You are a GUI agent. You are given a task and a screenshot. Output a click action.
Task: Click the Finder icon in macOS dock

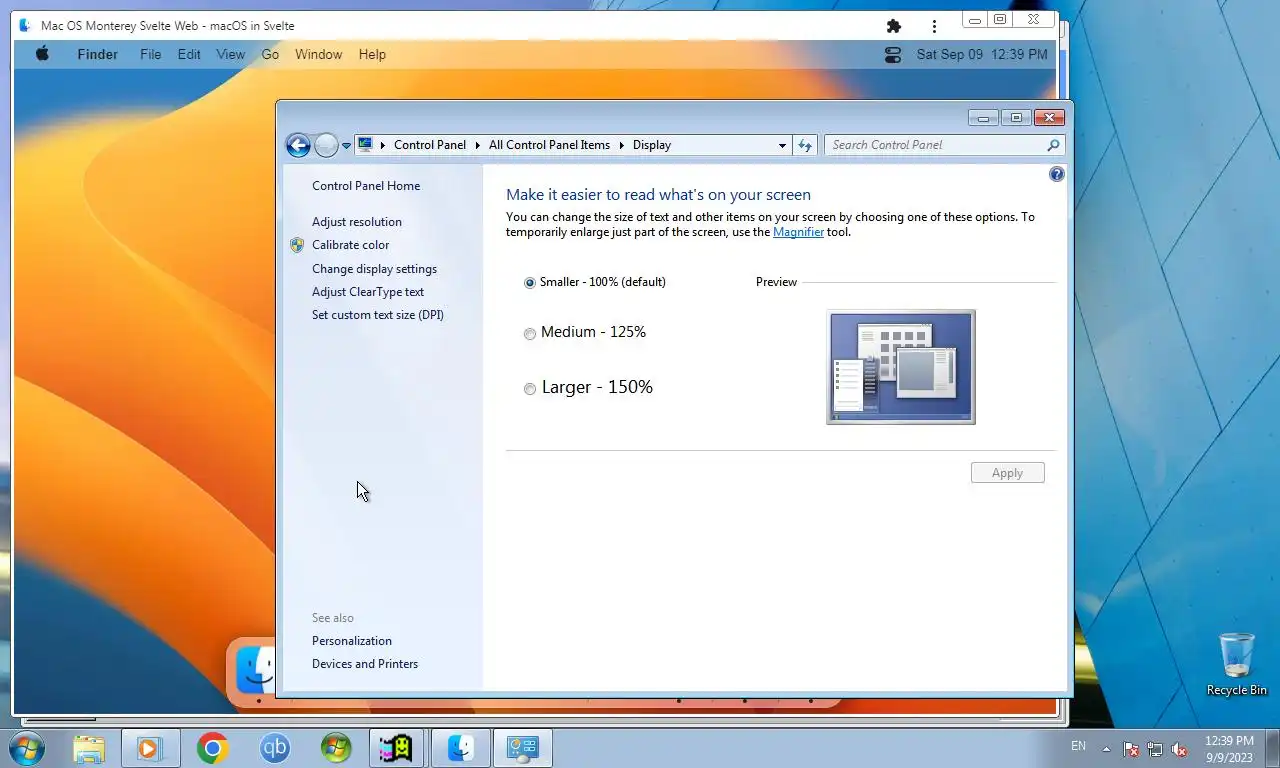coord(255,670)
